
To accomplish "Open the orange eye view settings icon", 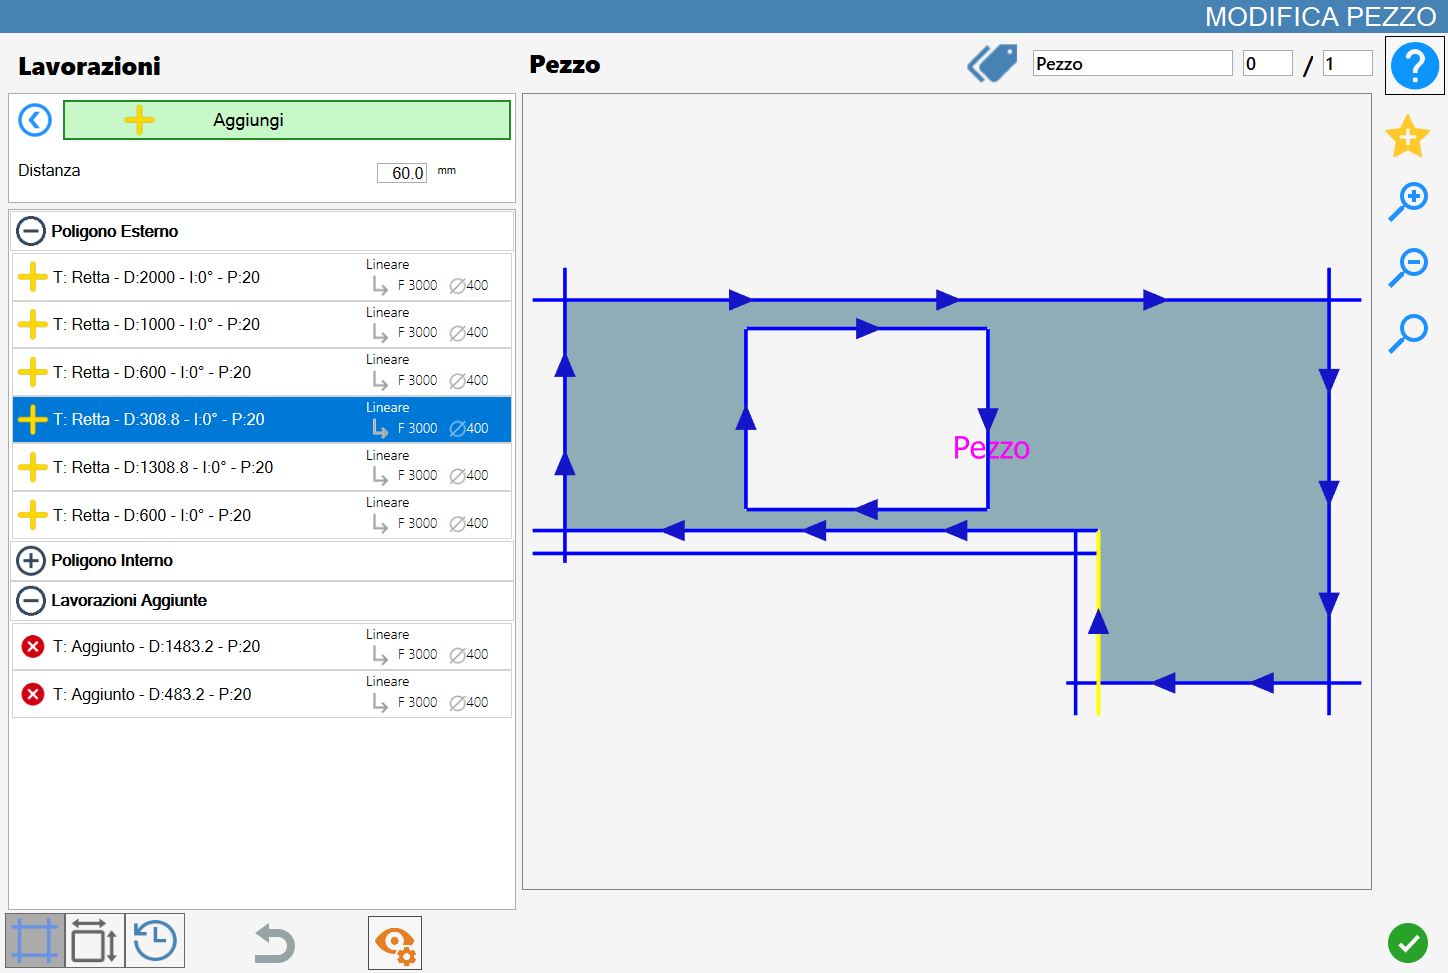I will pos(395,943).
